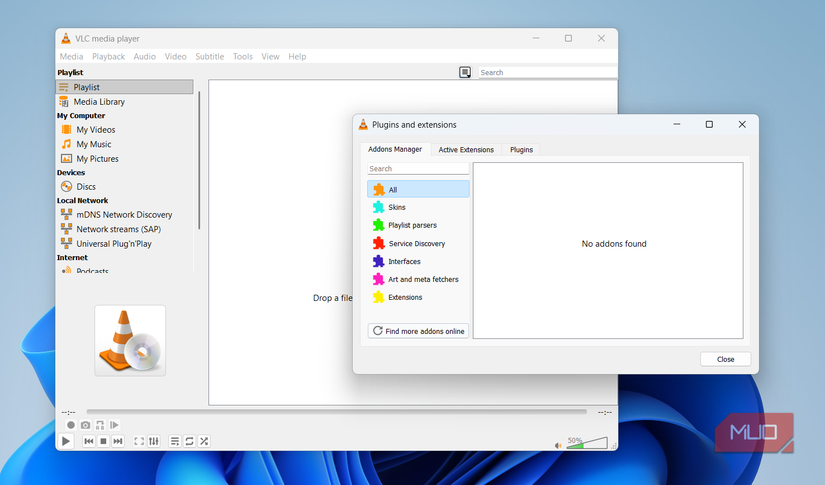Open the Audio menu
The height and width of the screenshot is (485, 825).
pyautogui.click(x=145, y=56)
